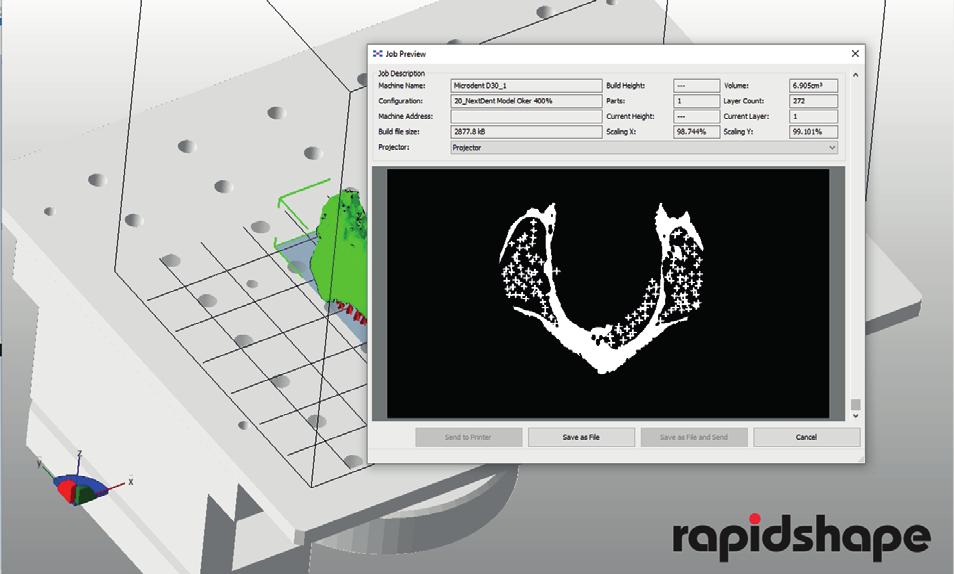Select the Scaling Y value field
This screenshot has height=574, width=954.
[813, 131]
